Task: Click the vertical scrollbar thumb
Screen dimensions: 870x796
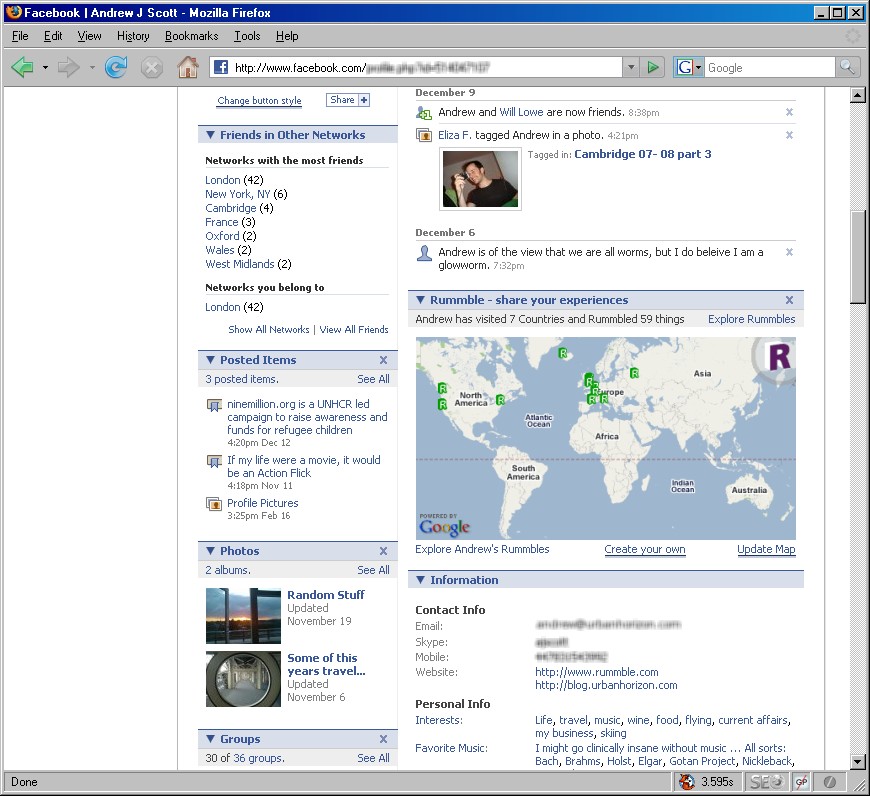Action: pos(858,257)
